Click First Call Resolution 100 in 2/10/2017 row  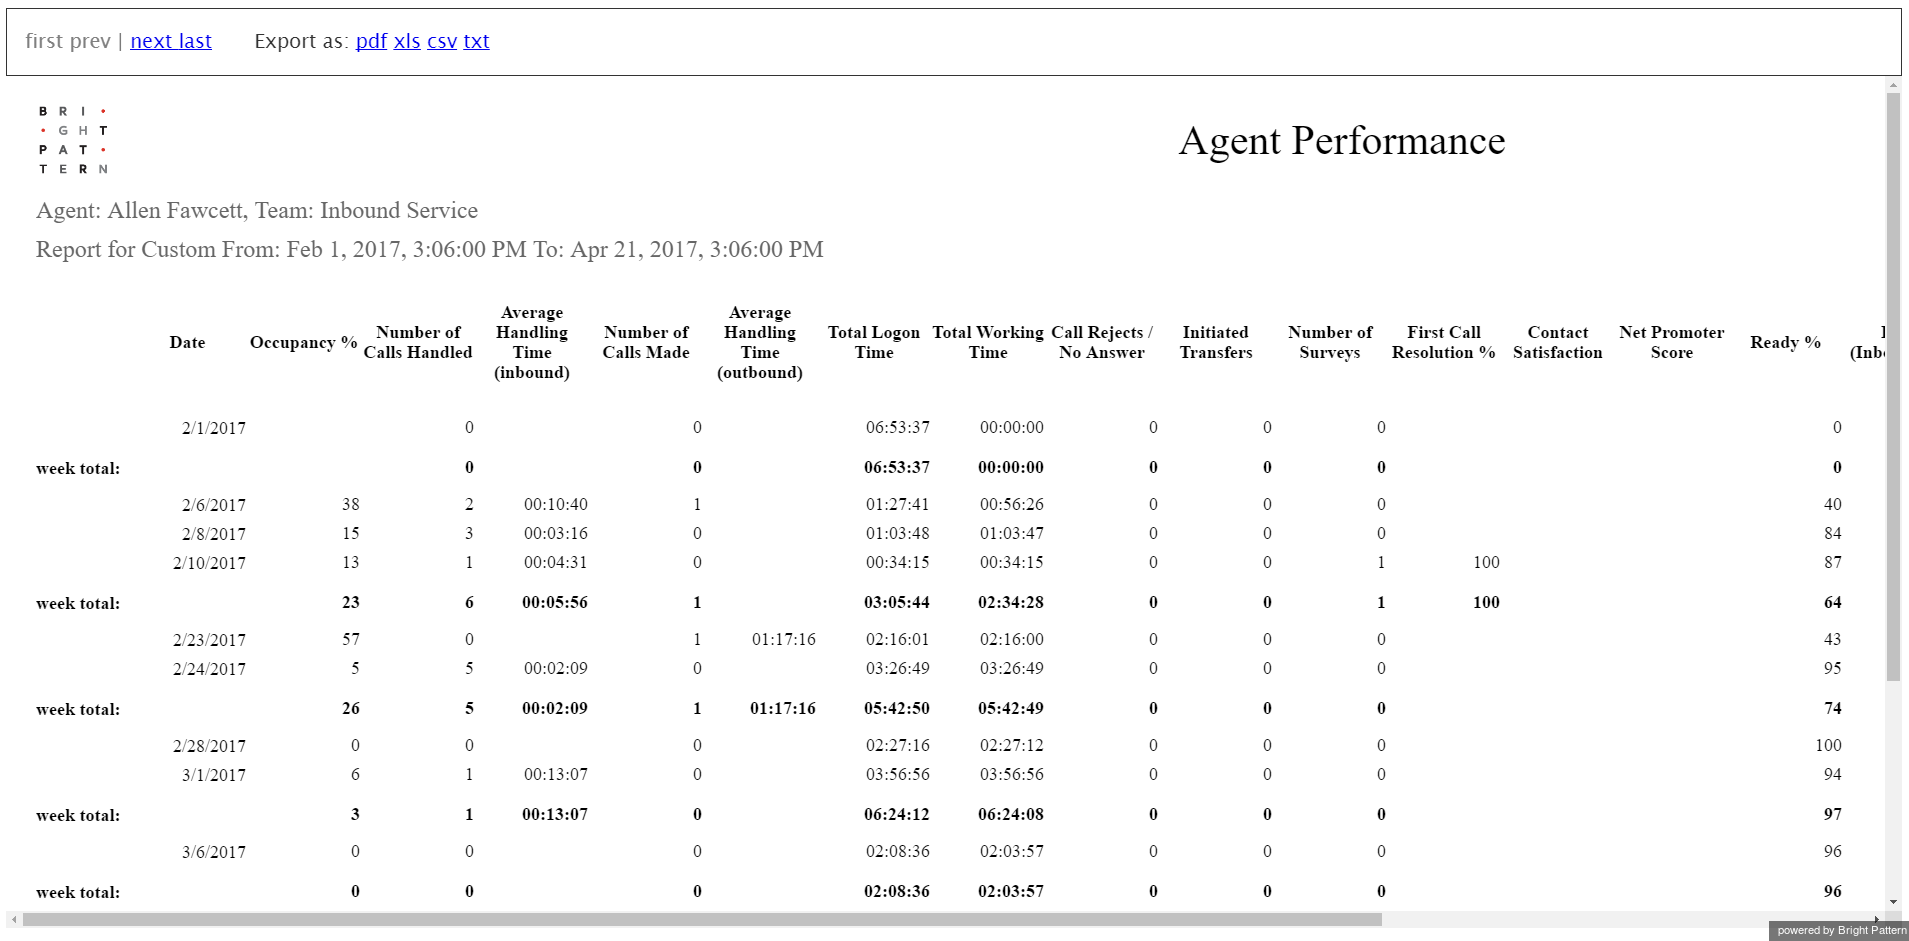click(x=1487, y=563)
